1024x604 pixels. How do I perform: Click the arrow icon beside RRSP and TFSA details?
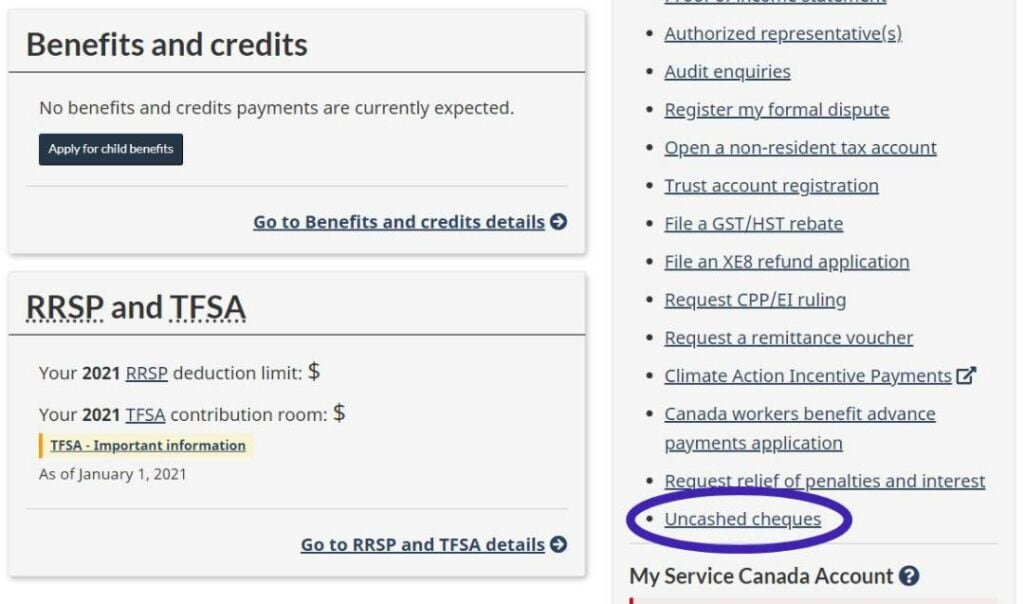[x=559, y=545]
